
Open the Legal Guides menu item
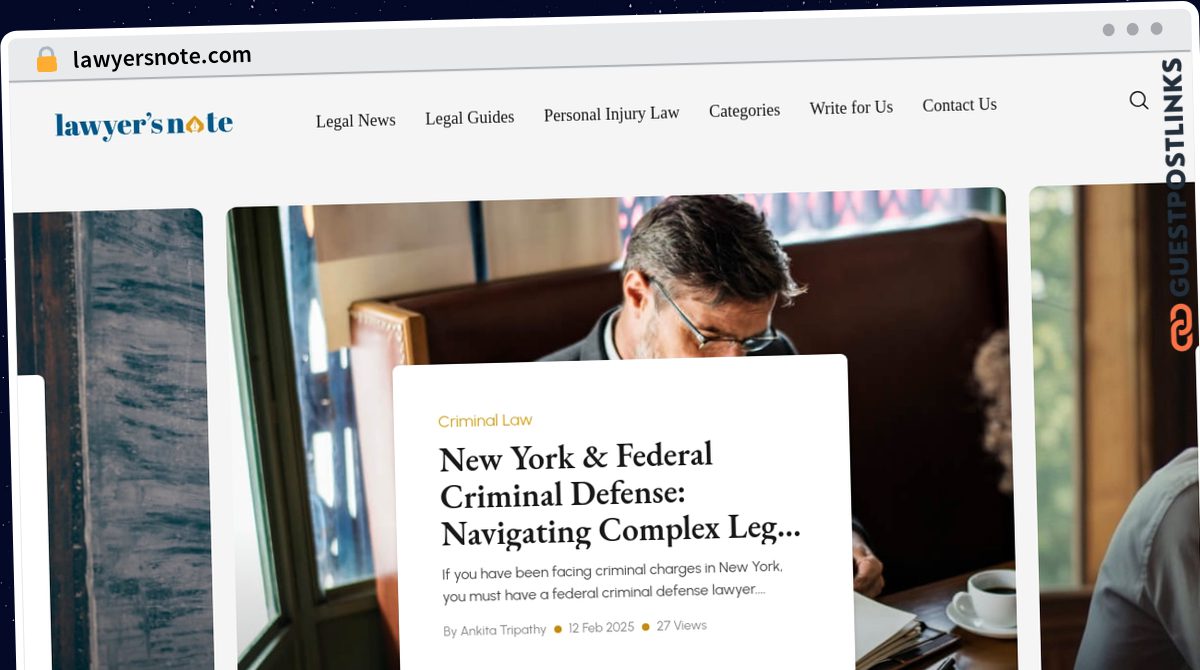click(x=469, y=118)
